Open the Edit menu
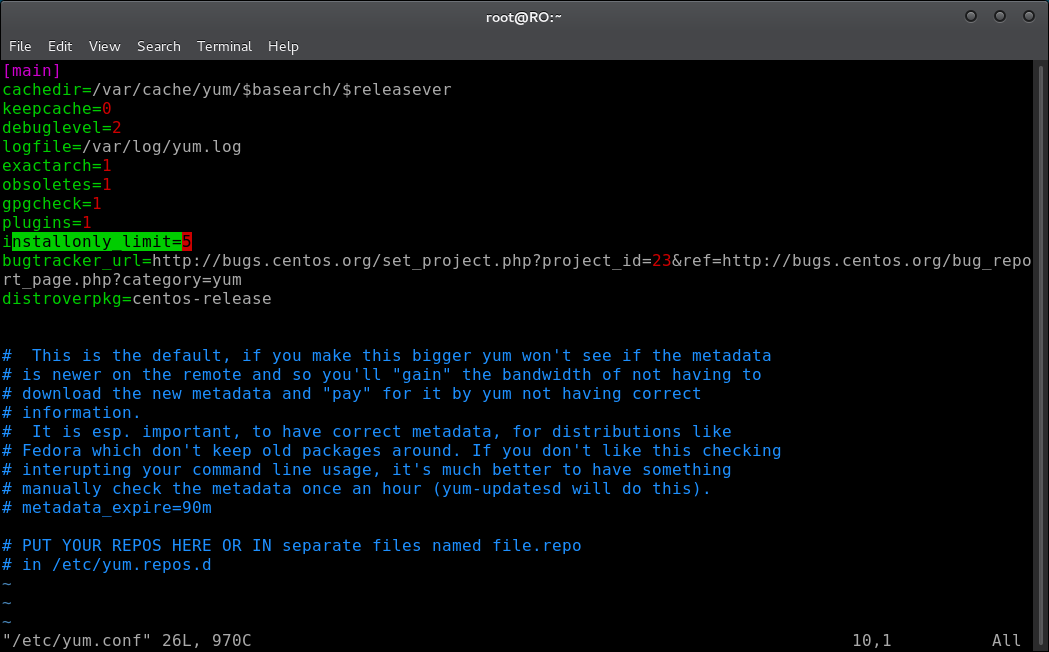Image resolution: width=1049 pixels, height=652 pixels. click(60, 46)
